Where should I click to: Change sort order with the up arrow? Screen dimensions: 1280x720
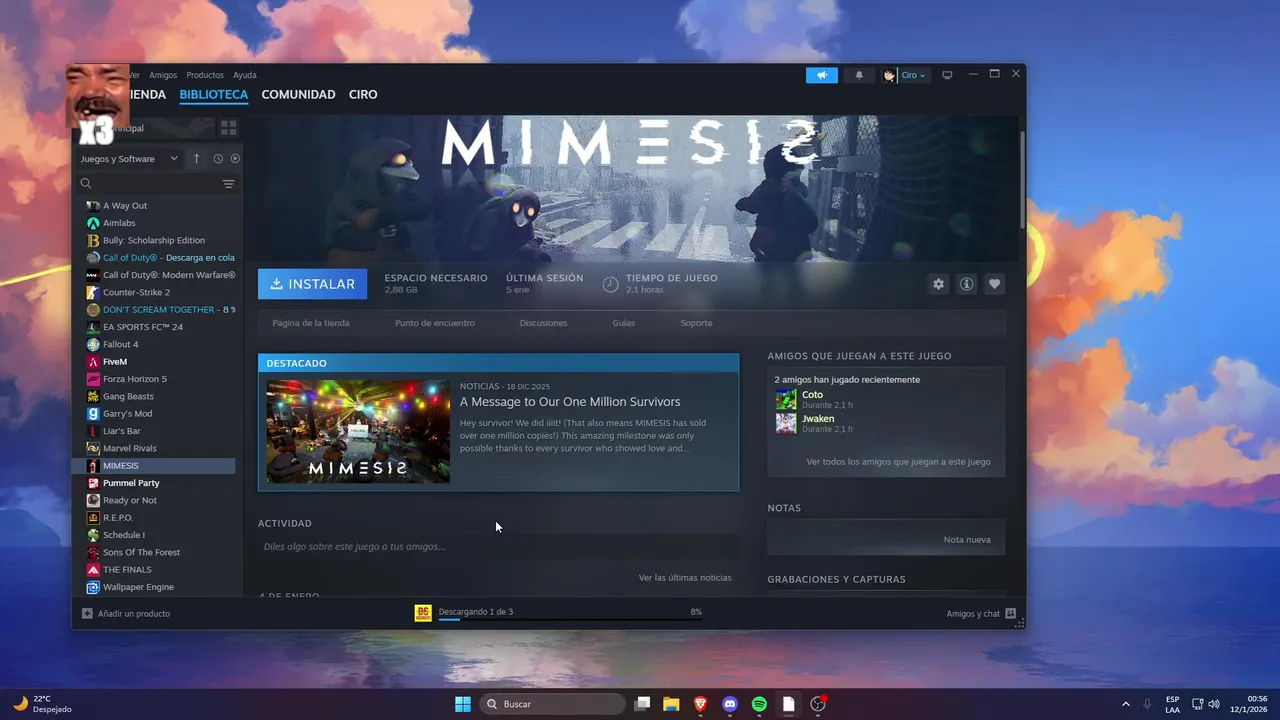197,159
